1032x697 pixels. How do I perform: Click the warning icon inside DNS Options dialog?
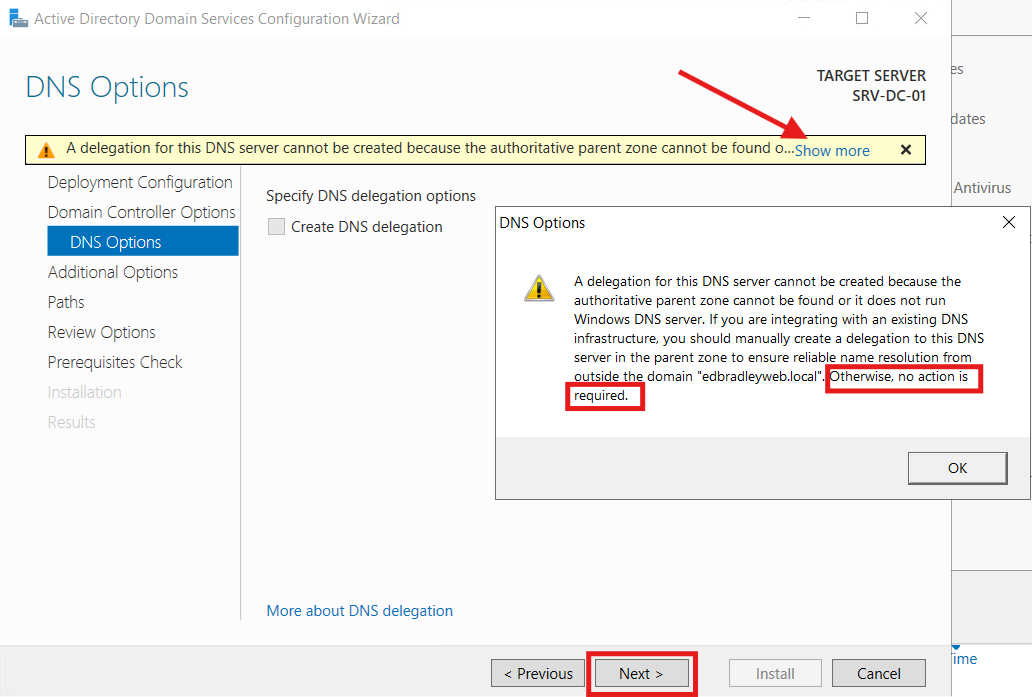point(539,288)
